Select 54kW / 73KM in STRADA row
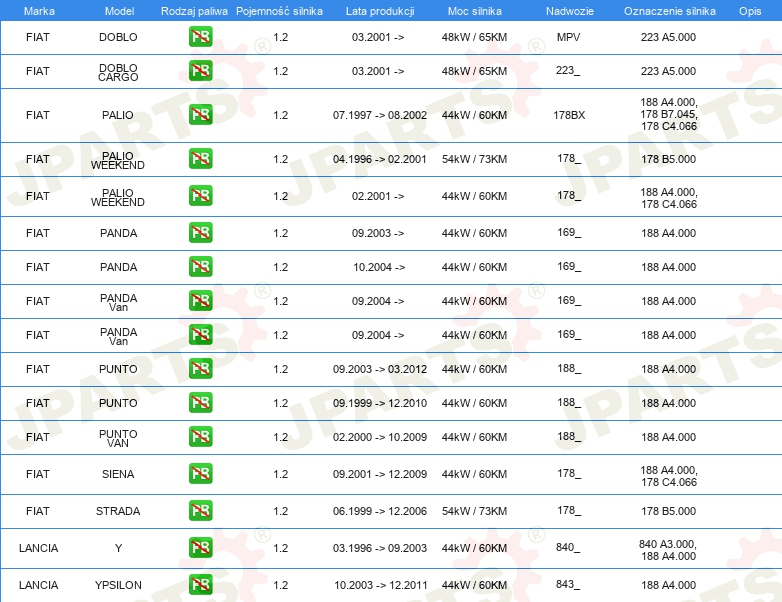Viewport: 782px width, 602px height. [x=474, y=511]
